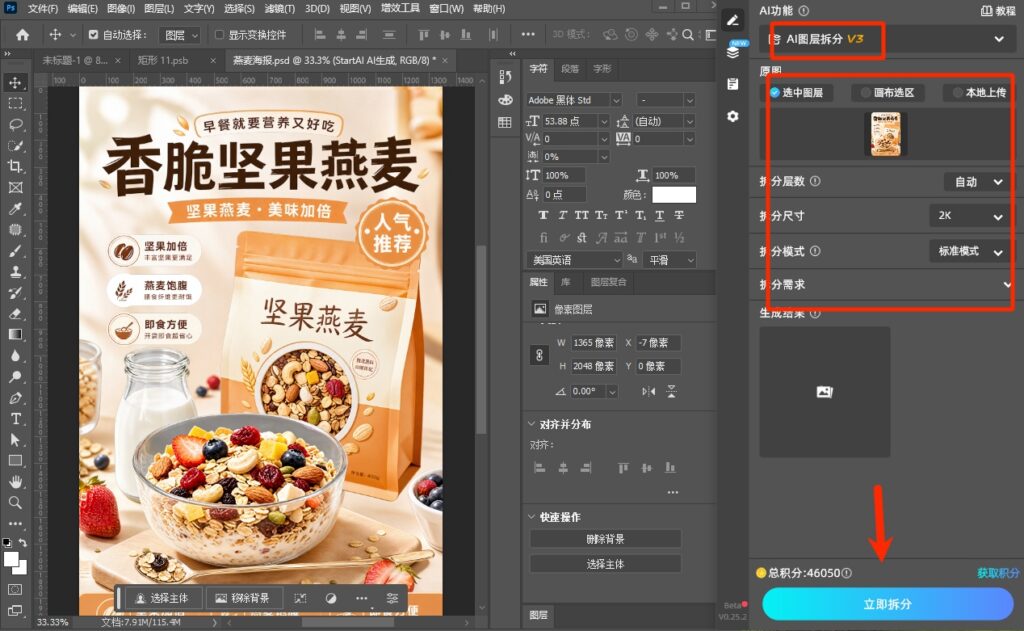This screenshot has height=631, width=1024.
Task: Open the 拆分尺寸 2K dropdown
Action: [970, 216]
